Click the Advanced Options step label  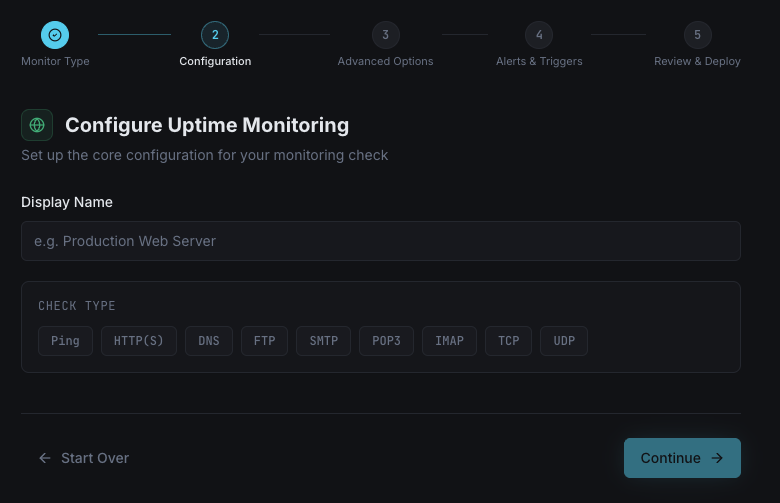385,61
